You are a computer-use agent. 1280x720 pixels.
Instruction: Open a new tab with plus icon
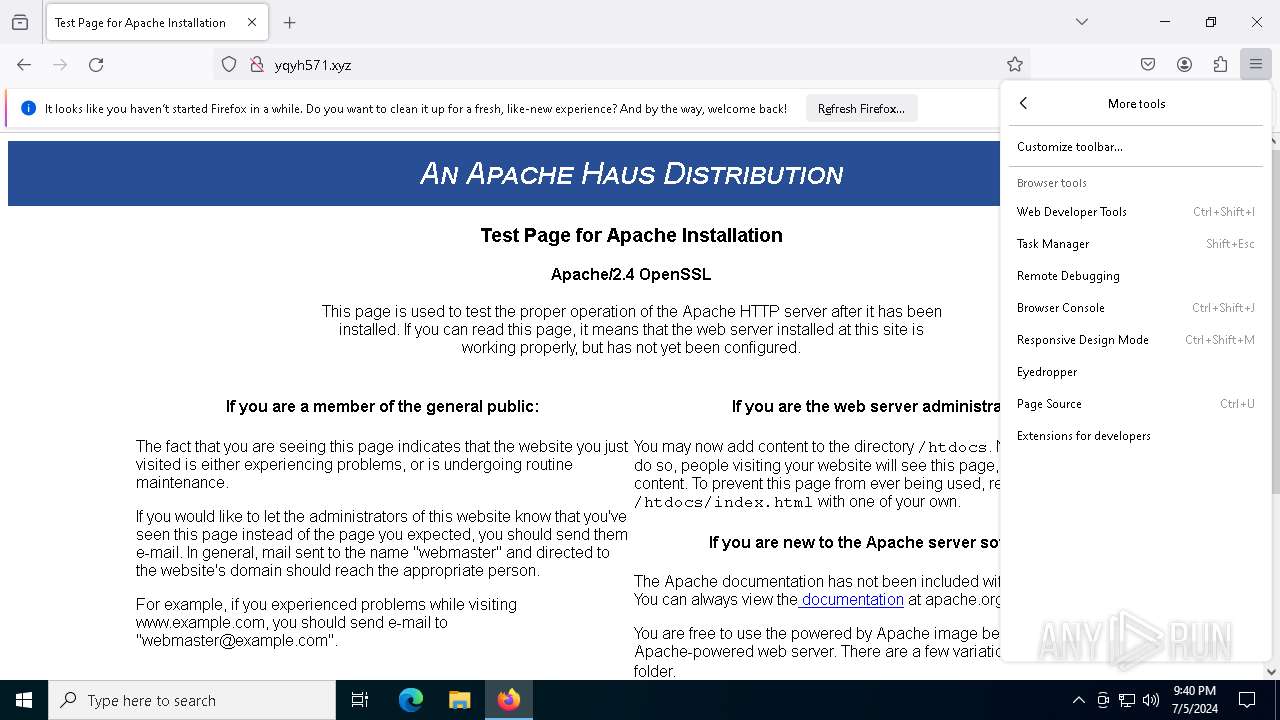pyautogui.click(x=290, y=22)
